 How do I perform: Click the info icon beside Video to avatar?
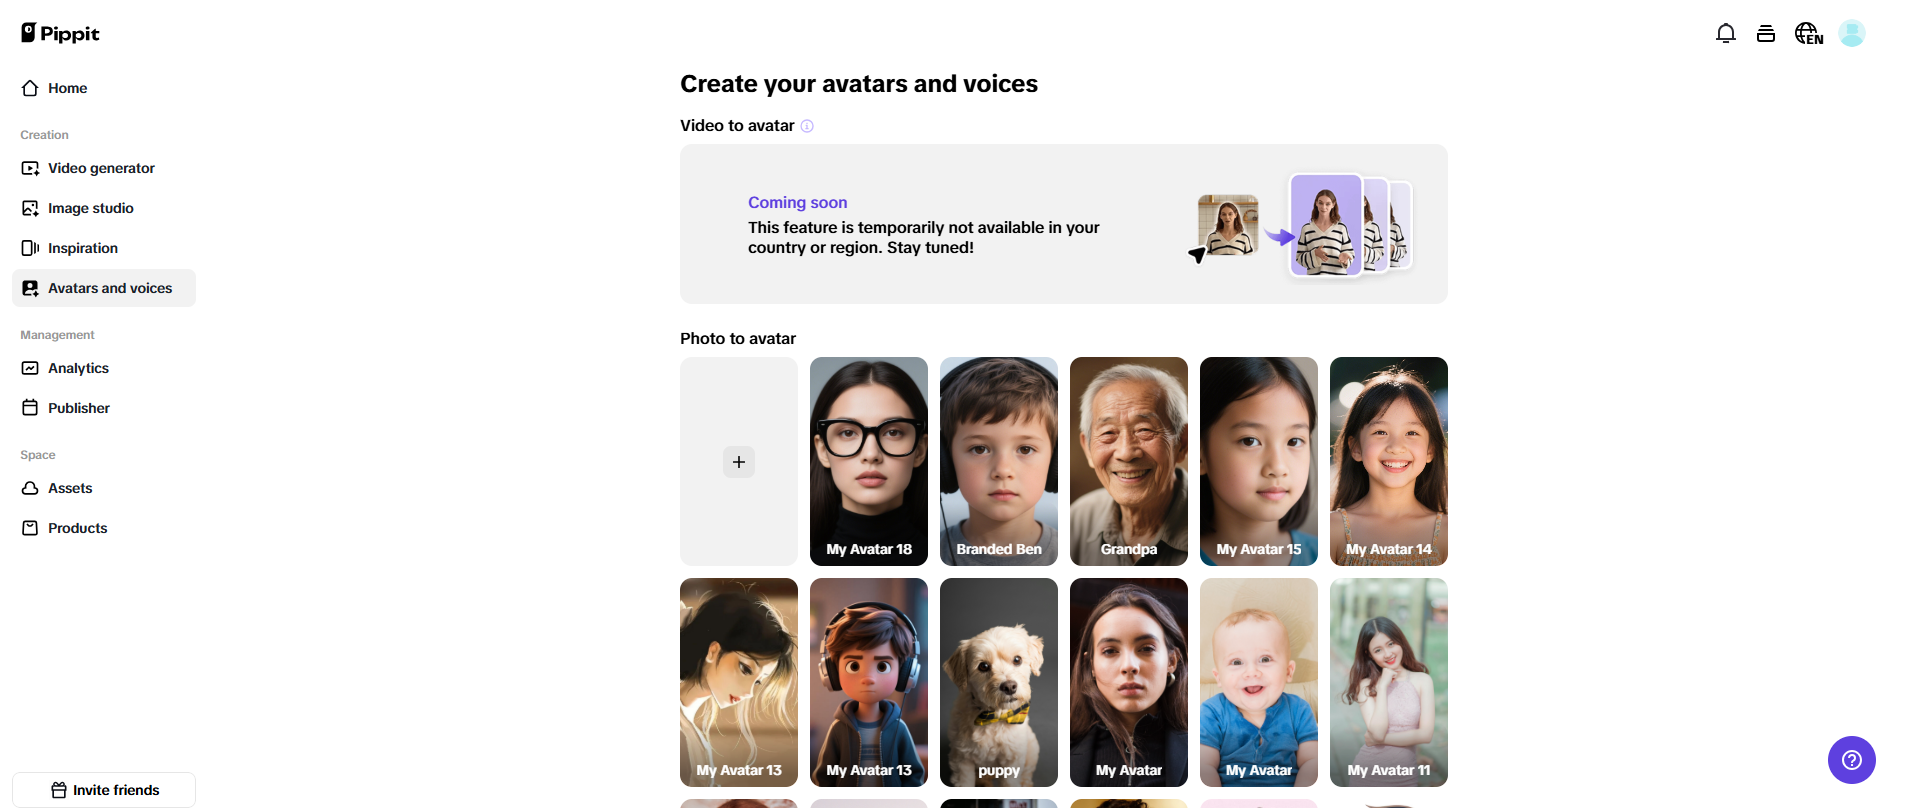[x=807, y=126]
